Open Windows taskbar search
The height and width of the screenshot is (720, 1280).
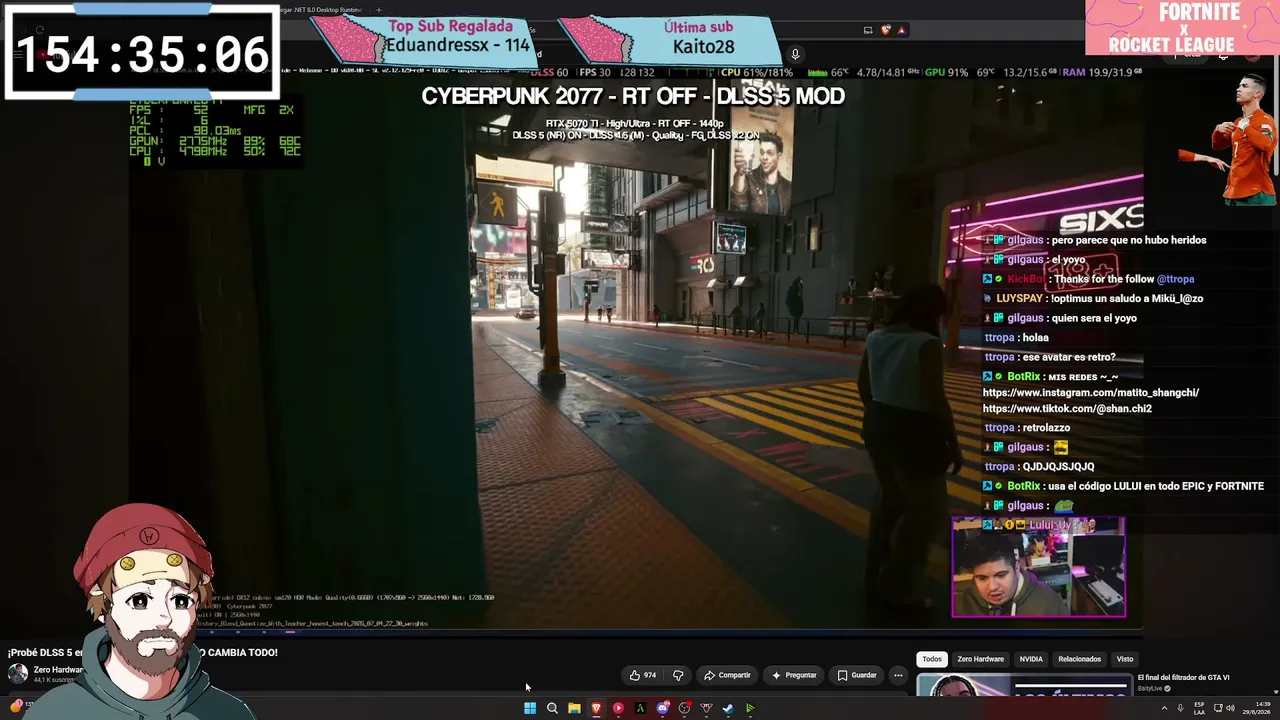click(552, 708)
